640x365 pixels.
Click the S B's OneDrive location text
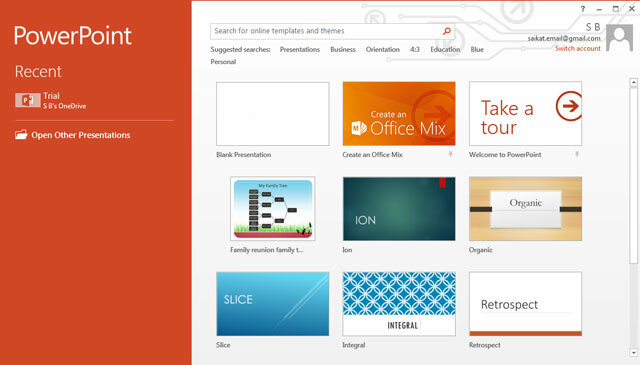[64, 106]
